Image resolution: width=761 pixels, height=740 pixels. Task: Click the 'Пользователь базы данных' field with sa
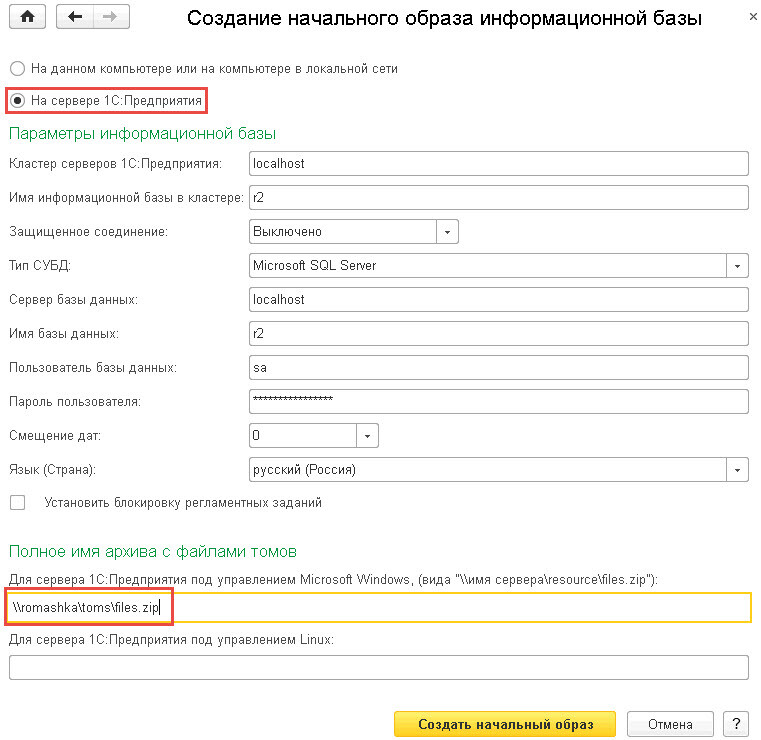498,367
